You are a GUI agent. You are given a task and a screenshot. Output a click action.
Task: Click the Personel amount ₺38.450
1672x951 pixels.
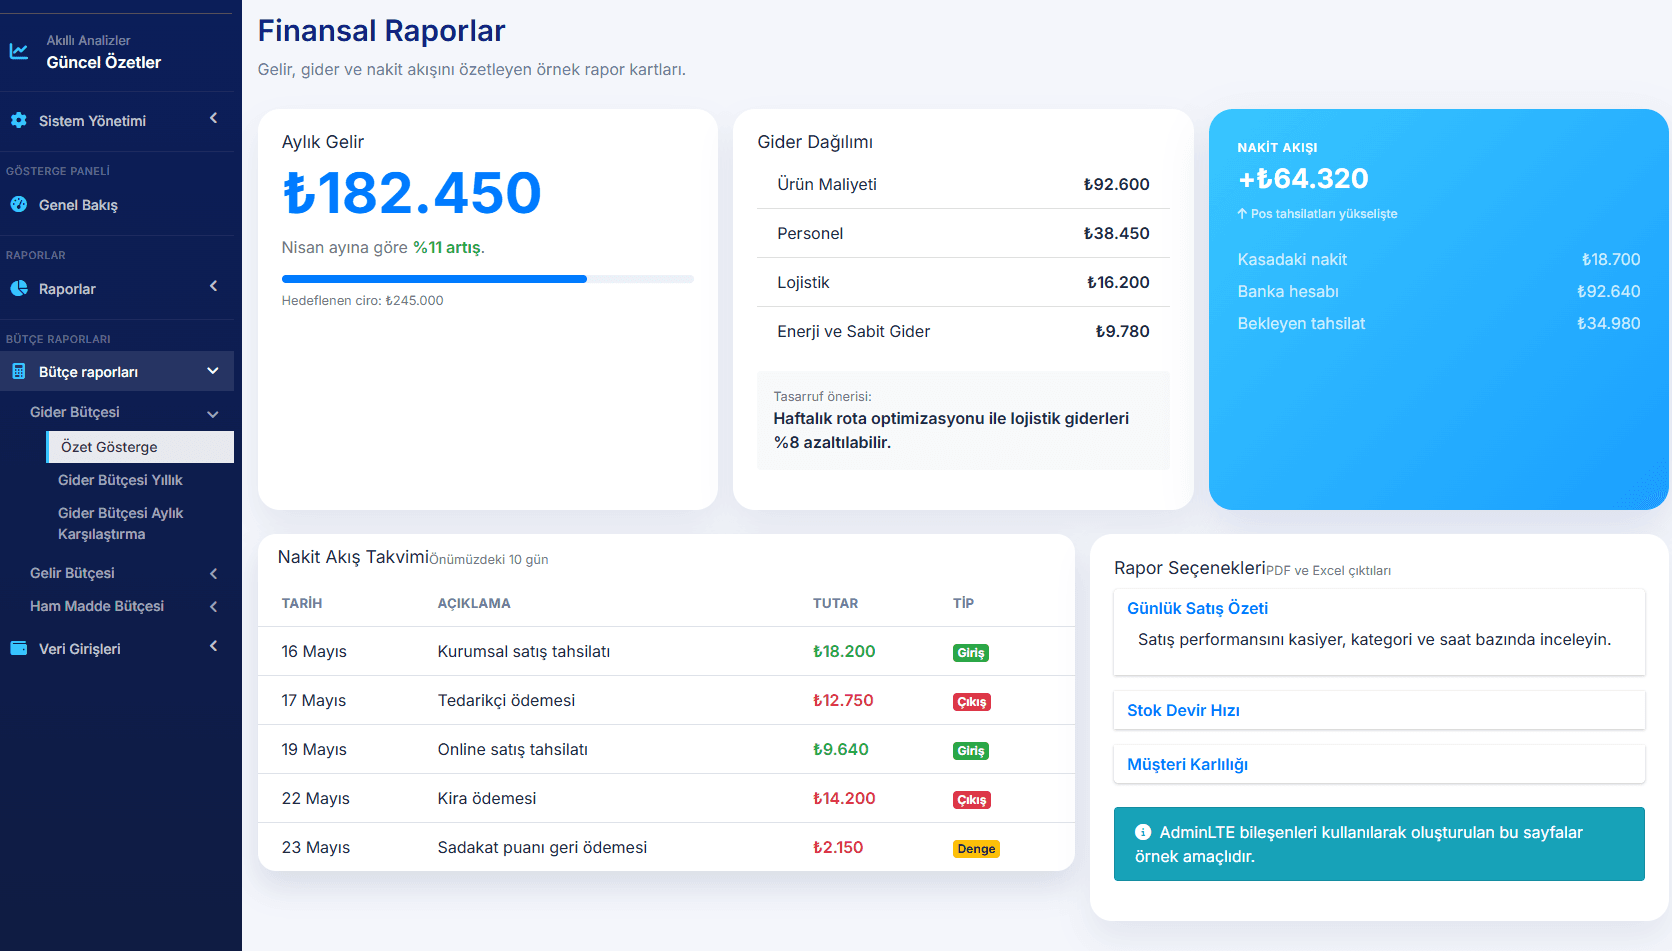tap(1116, 233)
